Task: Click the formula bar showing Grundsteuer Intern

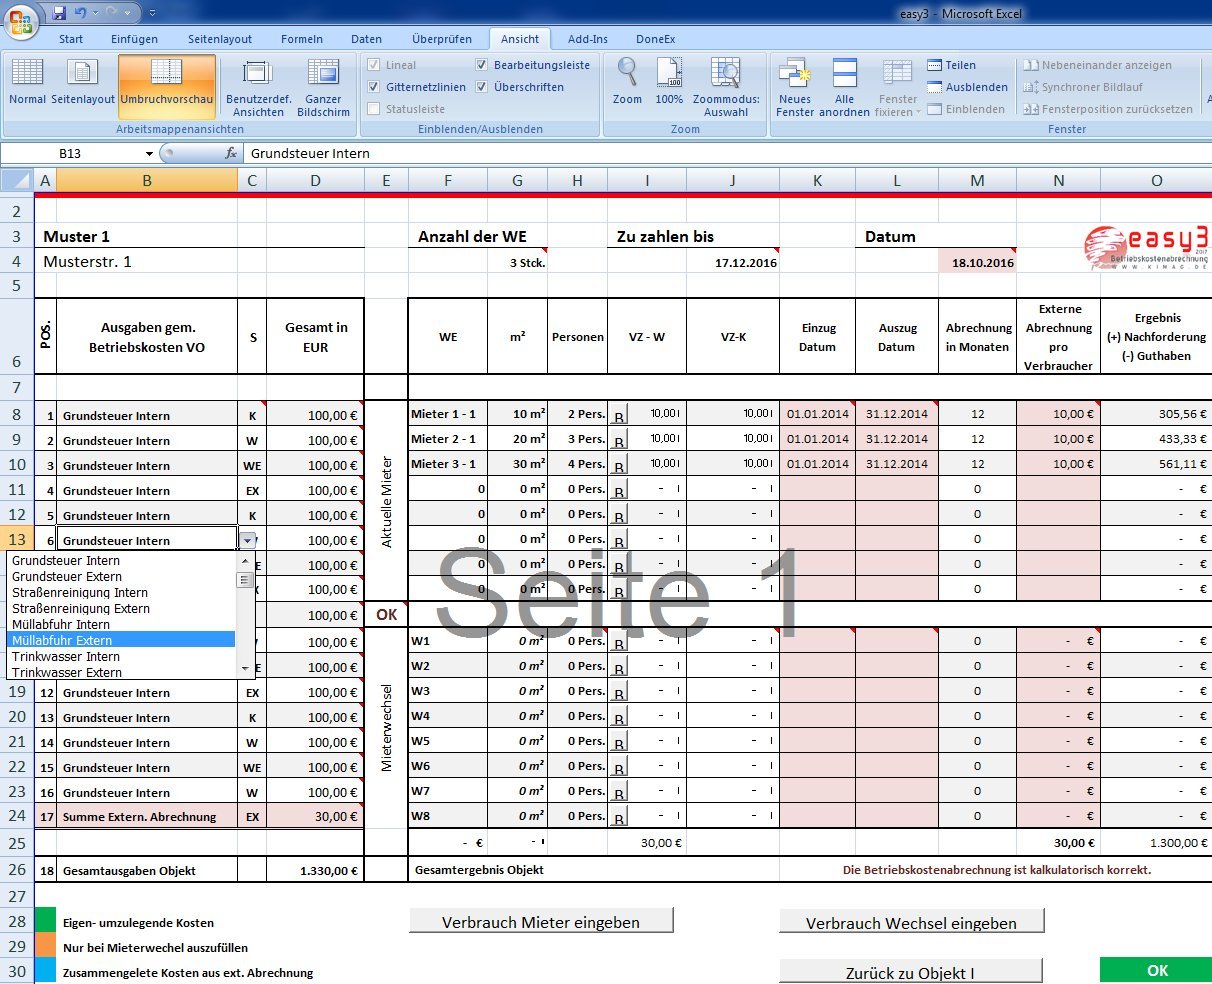Action: 728,153
